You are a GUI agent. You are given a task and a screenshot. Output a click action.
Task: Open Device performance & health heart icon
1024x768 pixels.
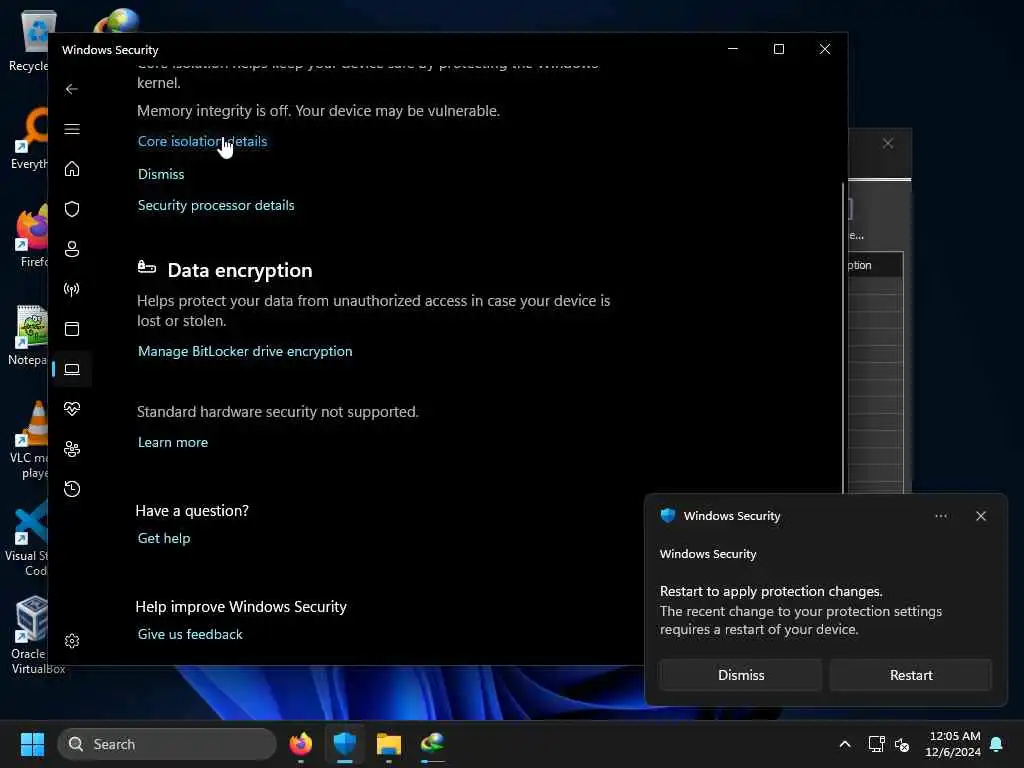click(72, 409)
